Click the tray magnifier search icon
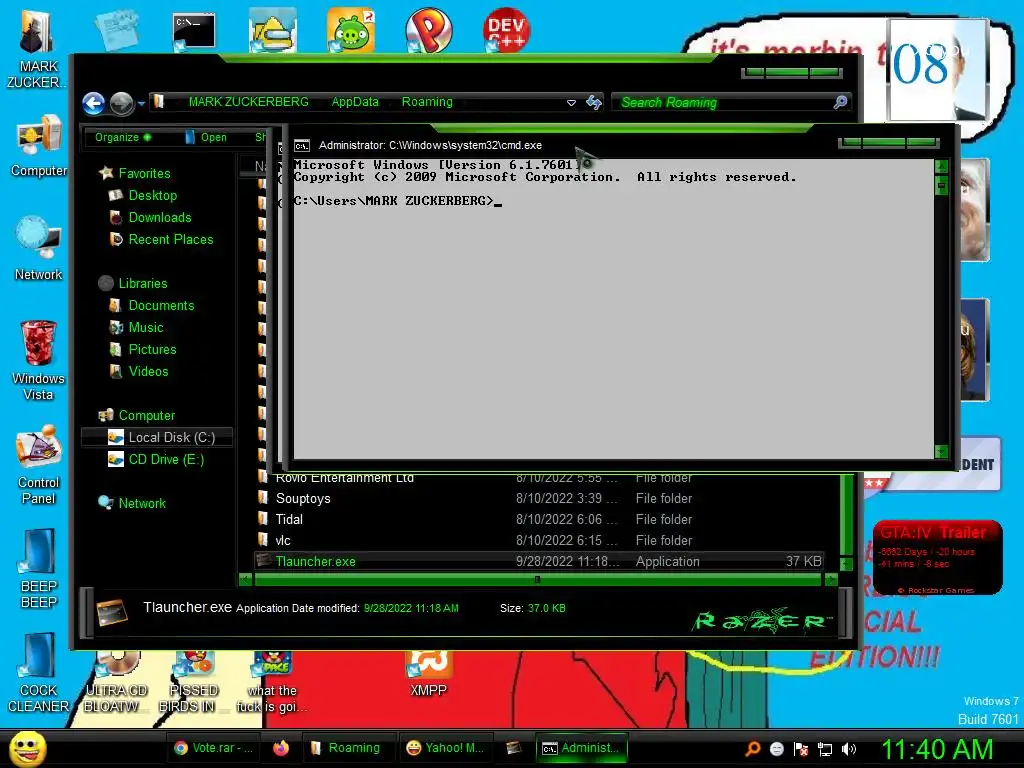1024x768 pixels. (752, 749)
